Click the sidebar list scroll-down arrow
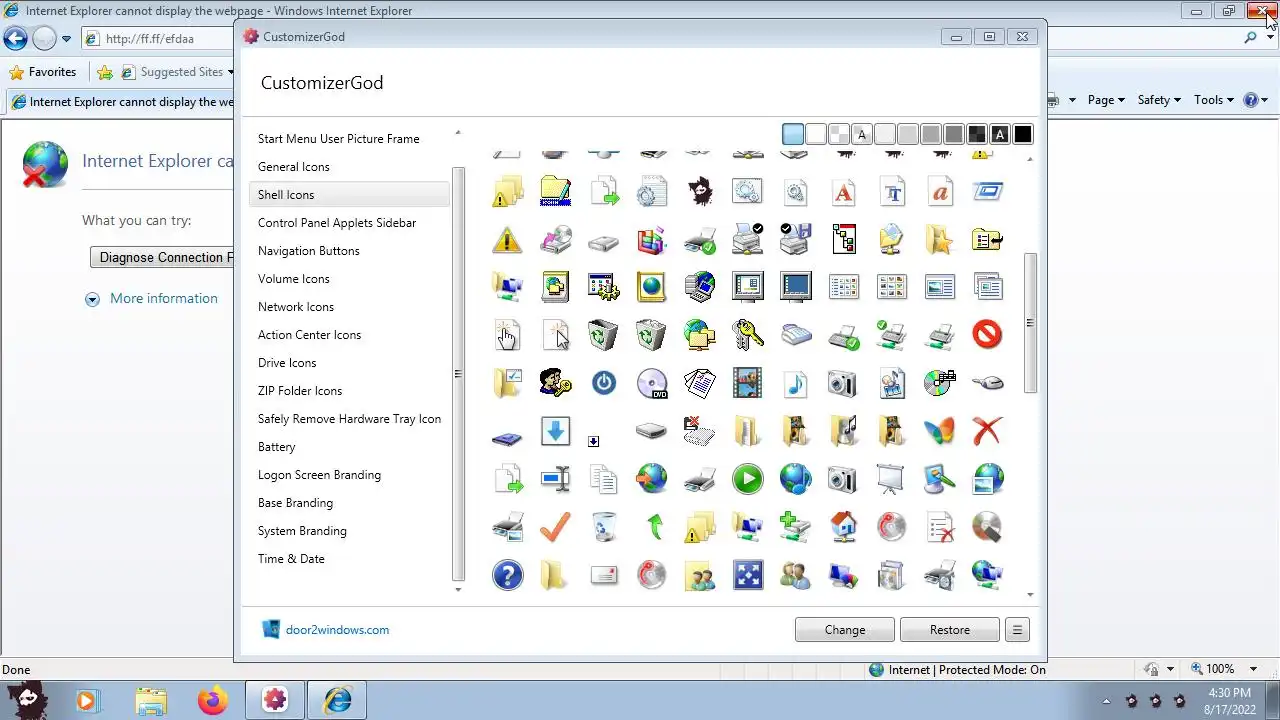This screenshot has height=720, width=1280. coord(458,590)
